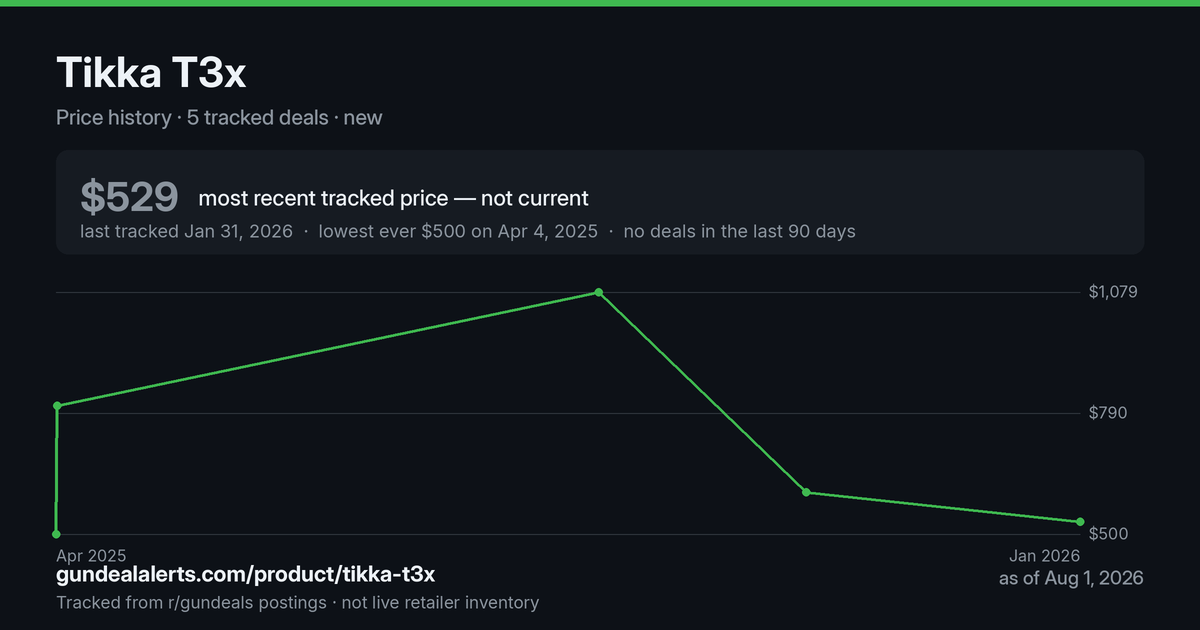The width and height of the screenshot is (1200, 630).
Task: Click the 'as of Aug 1, 2026' text
Action: coord(1071,578)
